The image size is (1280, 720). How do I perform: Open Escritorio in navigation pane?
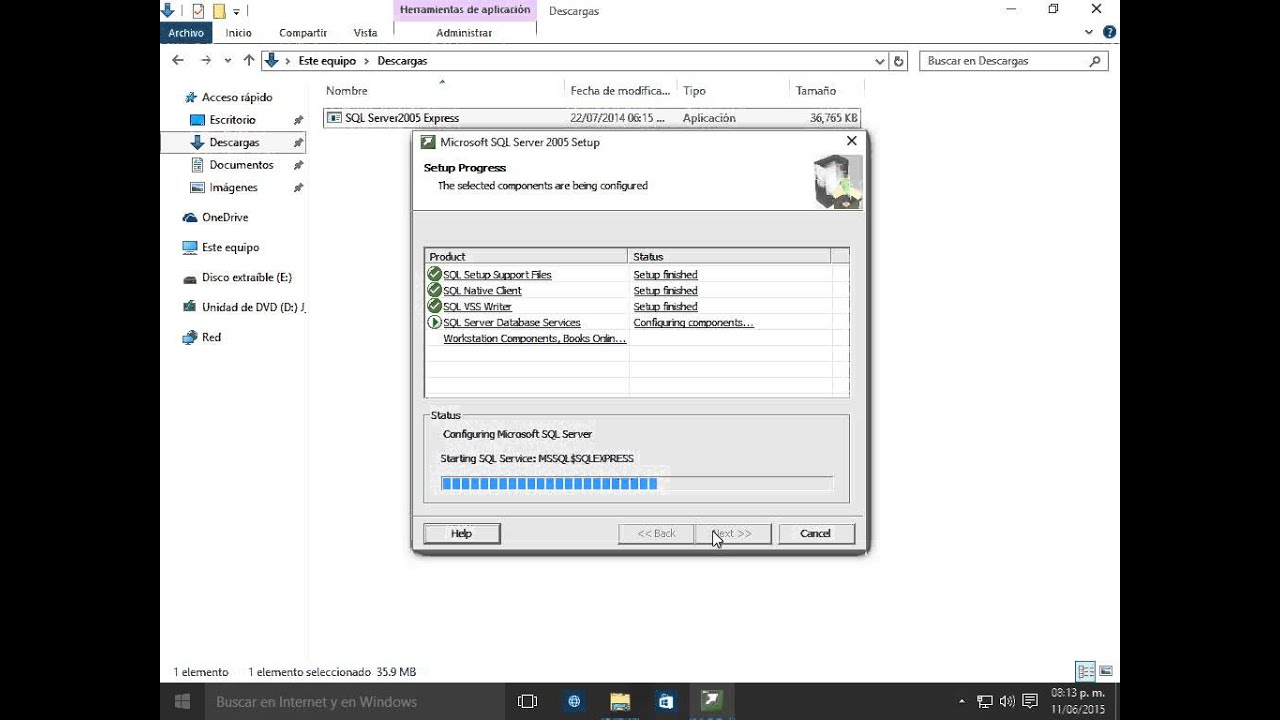232,120
